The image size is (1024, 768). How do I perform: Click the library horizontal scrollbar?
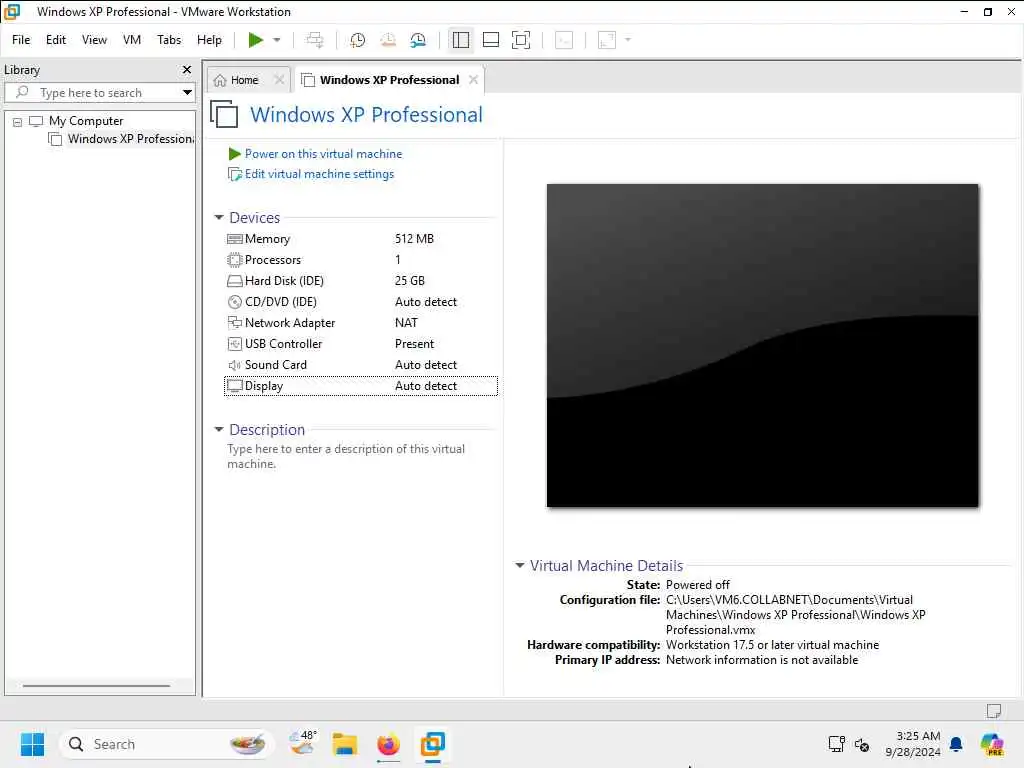point(96,686)
